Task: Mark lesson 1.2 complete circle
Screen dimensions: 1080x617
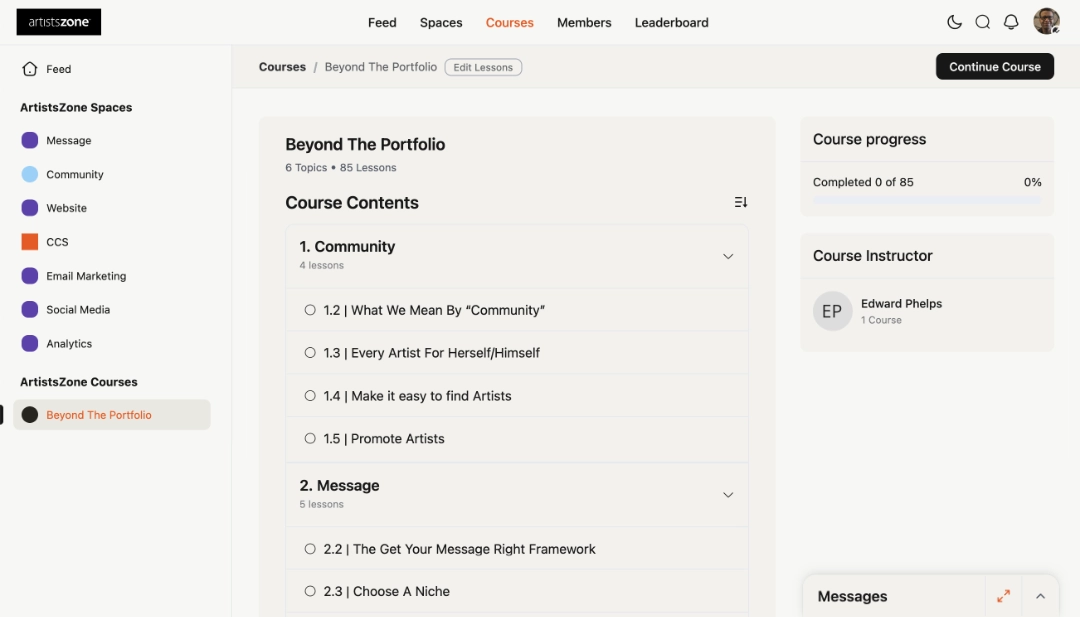Action: 310,310
